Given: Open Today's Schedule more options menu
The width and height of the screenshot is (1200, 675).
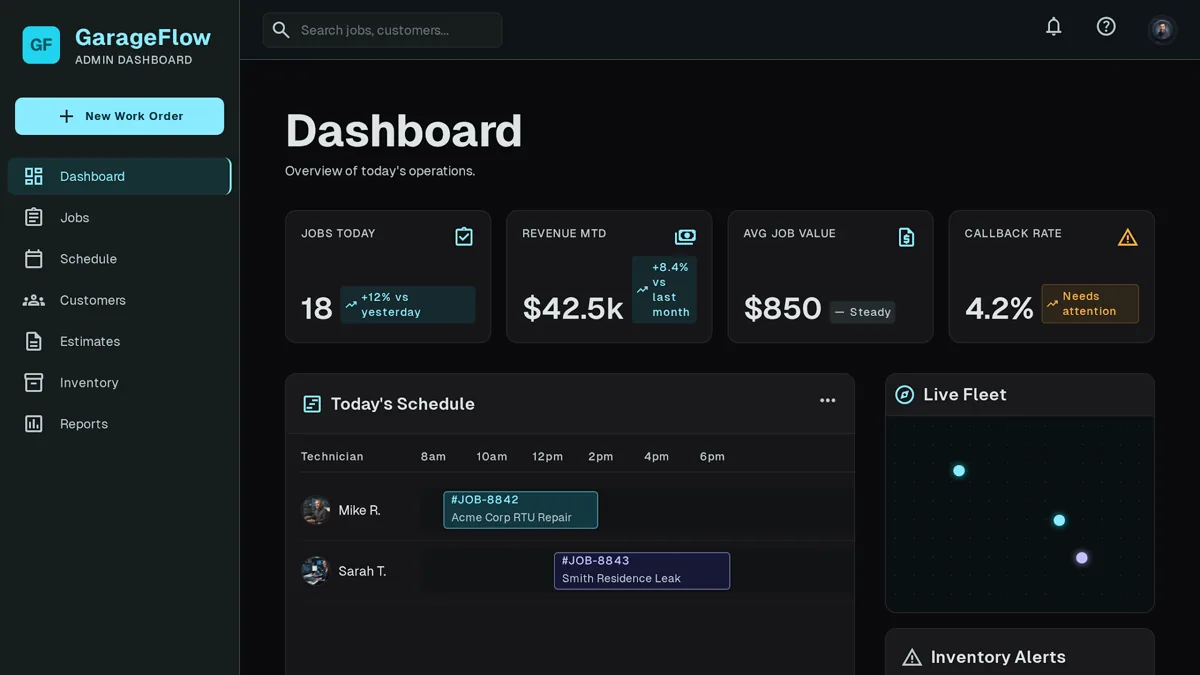Looking at the screenshot, I should point(828,401).
